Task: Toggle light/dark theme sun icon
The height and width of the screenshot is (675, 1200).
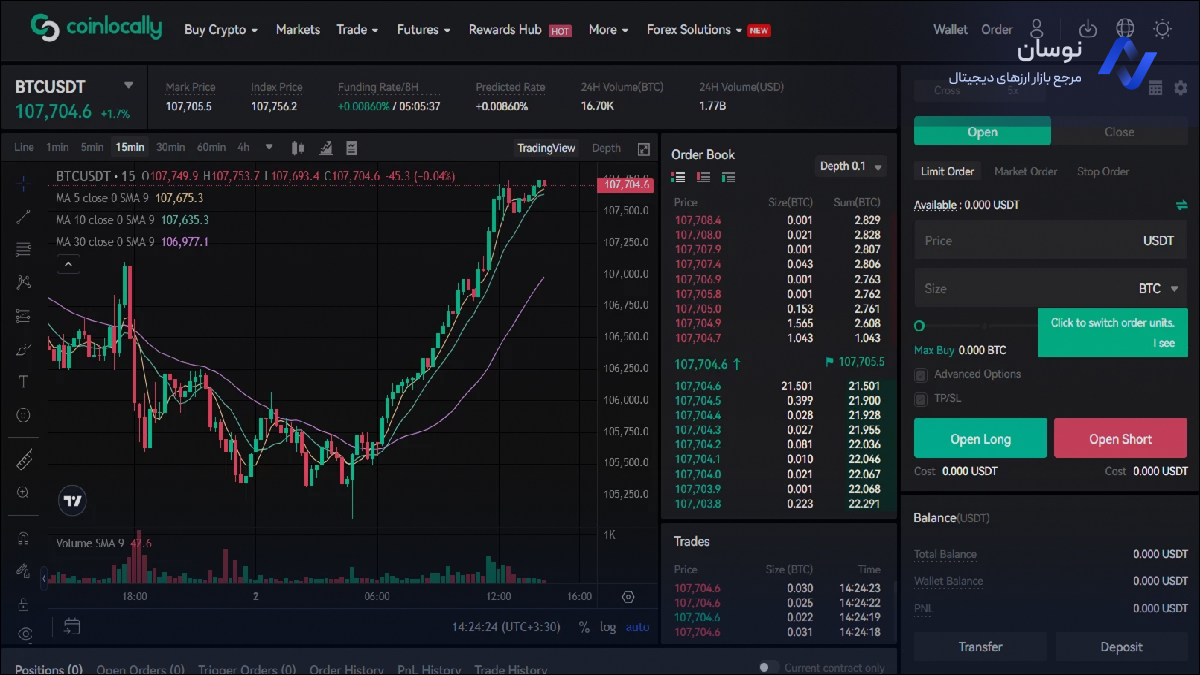Action: pyautogui.click(x=1161, y=29)
